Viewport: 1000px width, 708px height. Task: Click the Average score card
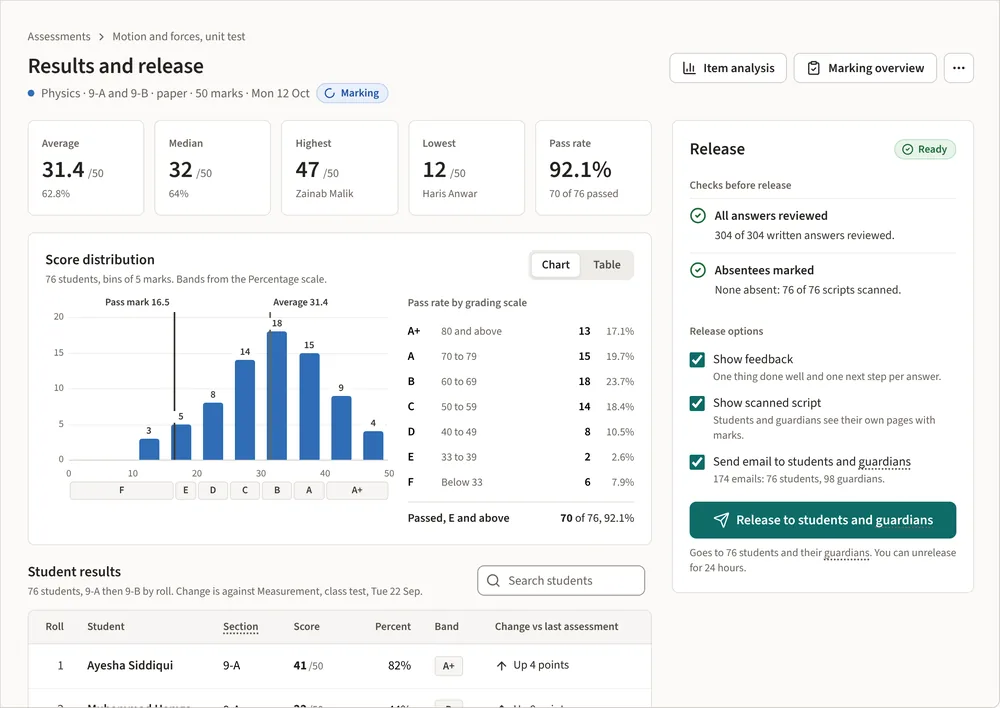coord(85,168)
